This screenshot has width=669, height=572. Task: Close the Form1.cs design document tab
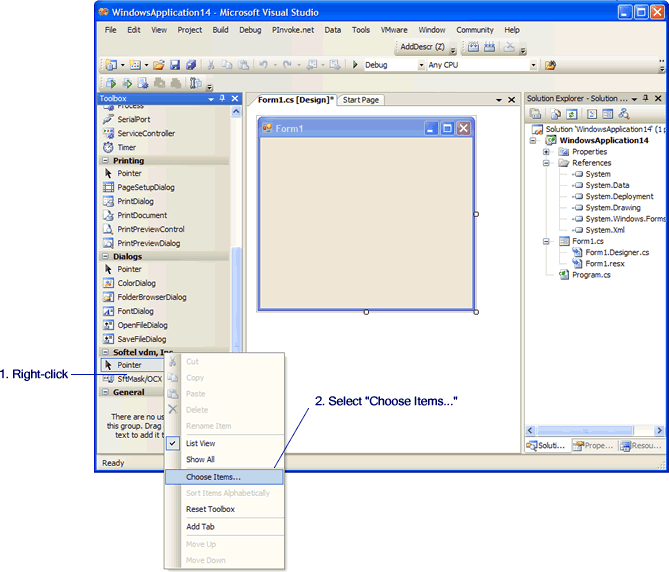click(x=512, y=100)
